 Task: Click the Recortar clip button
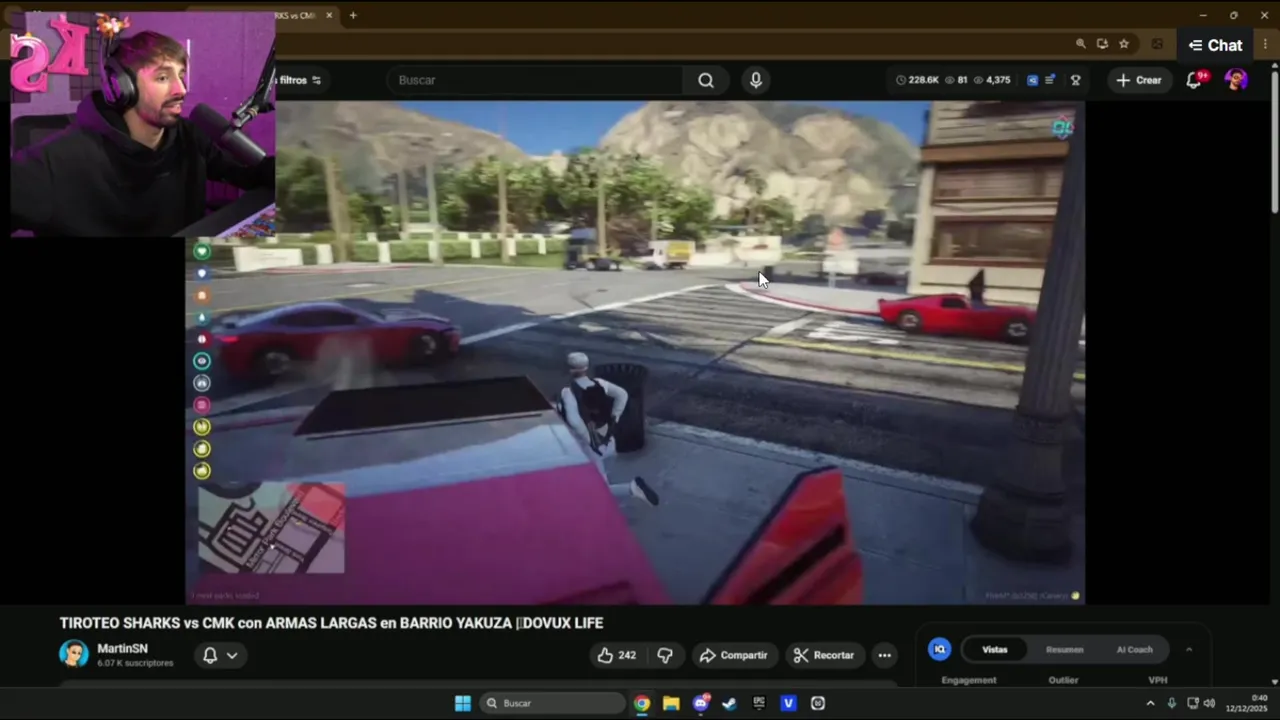[x=824, y=655]
